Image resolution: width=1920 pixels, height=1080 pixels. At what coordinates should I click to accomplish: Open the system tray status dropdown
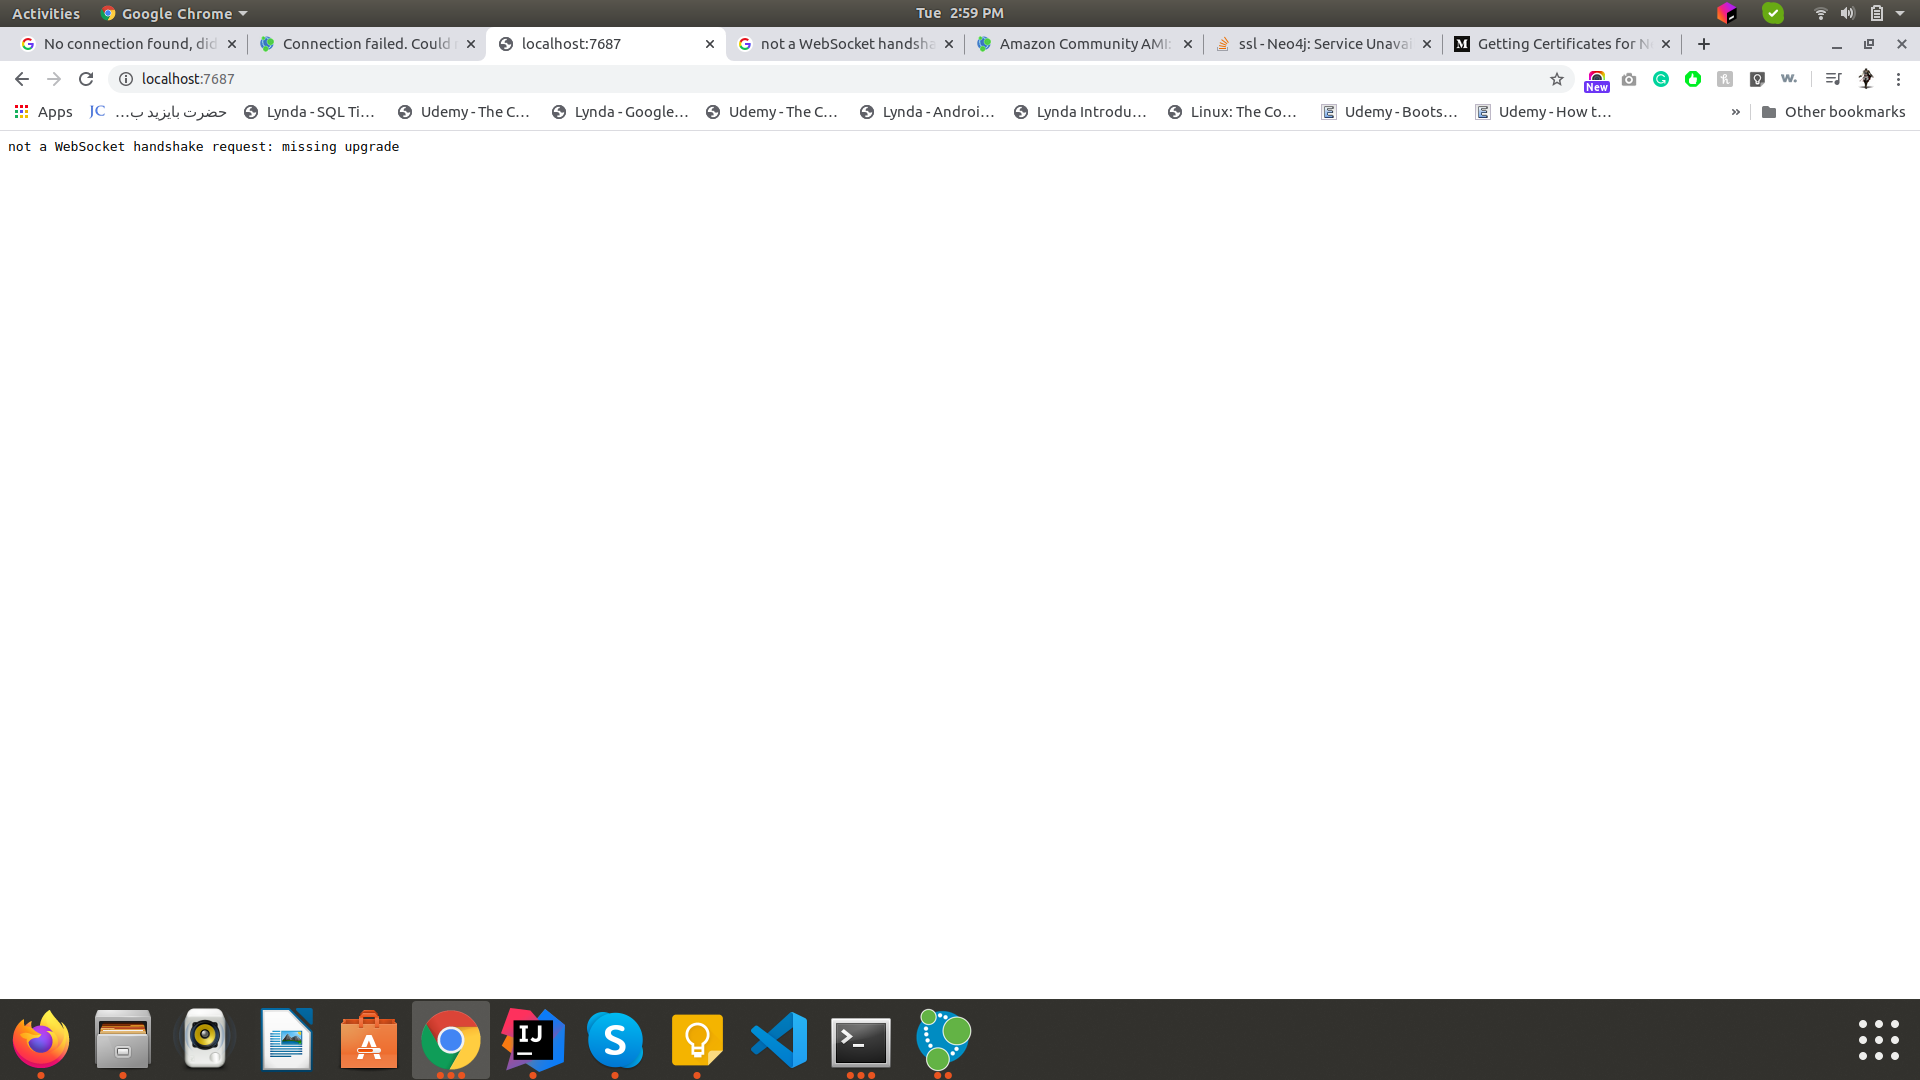point(1899,13)
